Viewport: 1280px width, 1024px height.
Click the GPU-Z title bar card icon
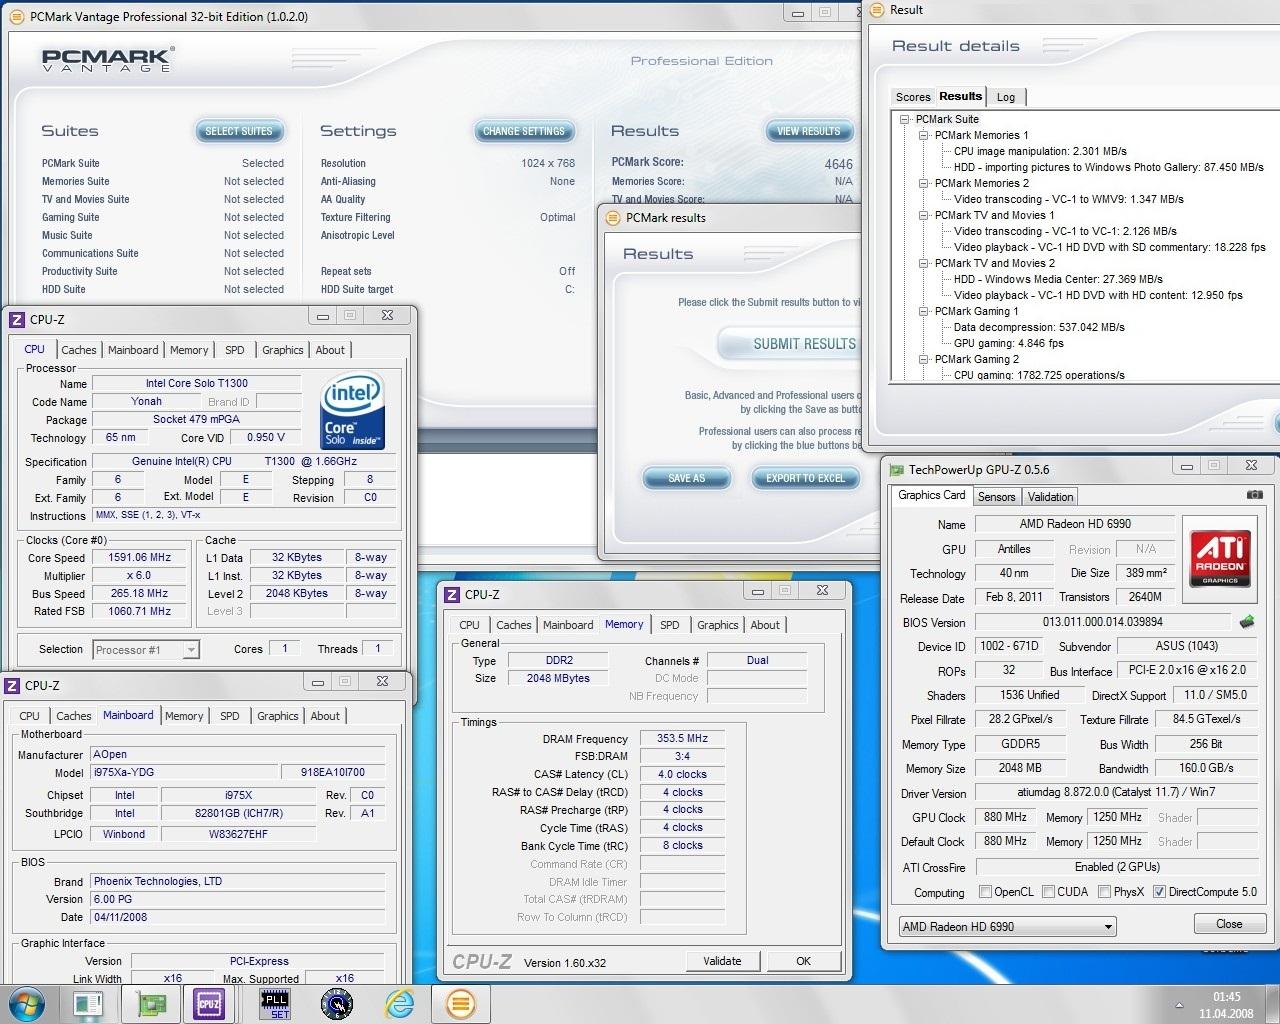click(895, 469)
